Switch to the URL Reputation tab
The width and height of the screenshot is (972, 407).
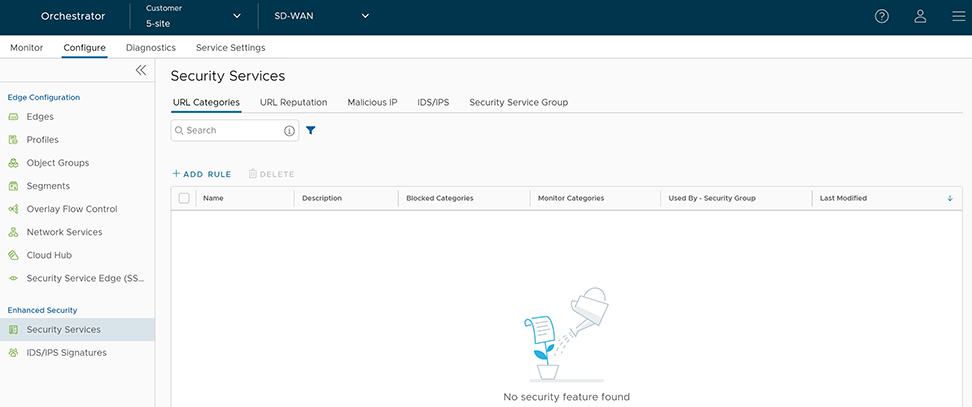coord(293,102)
